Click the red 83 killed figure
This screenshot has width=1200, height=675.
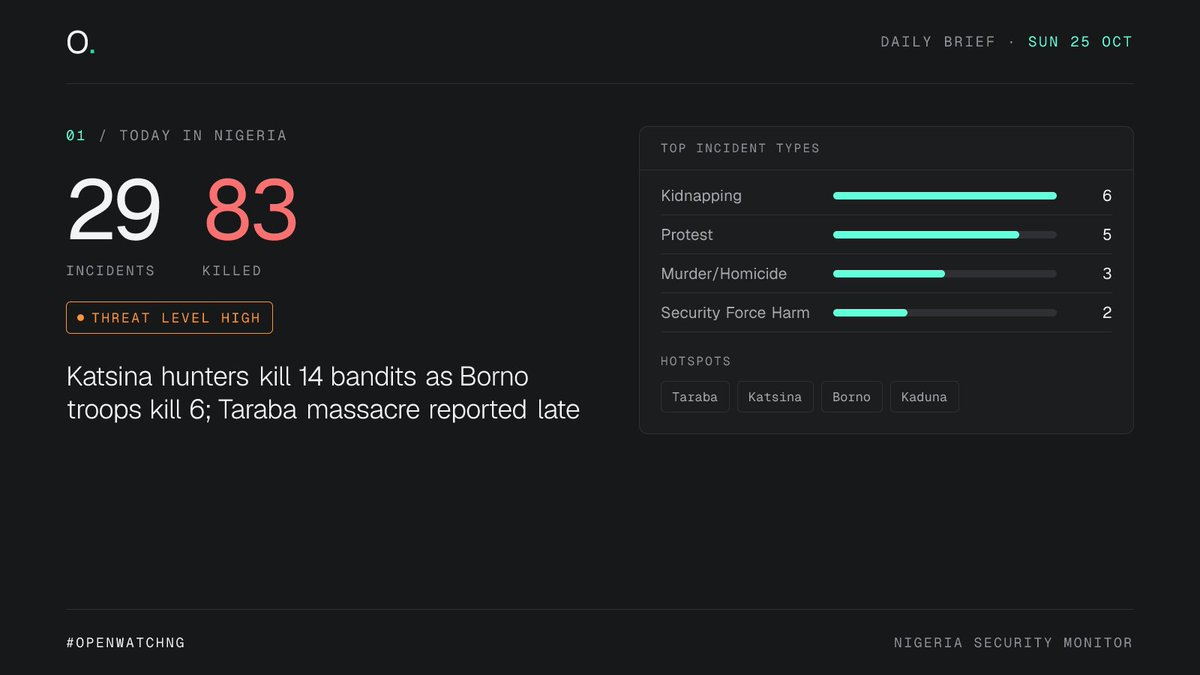point(250,210)
